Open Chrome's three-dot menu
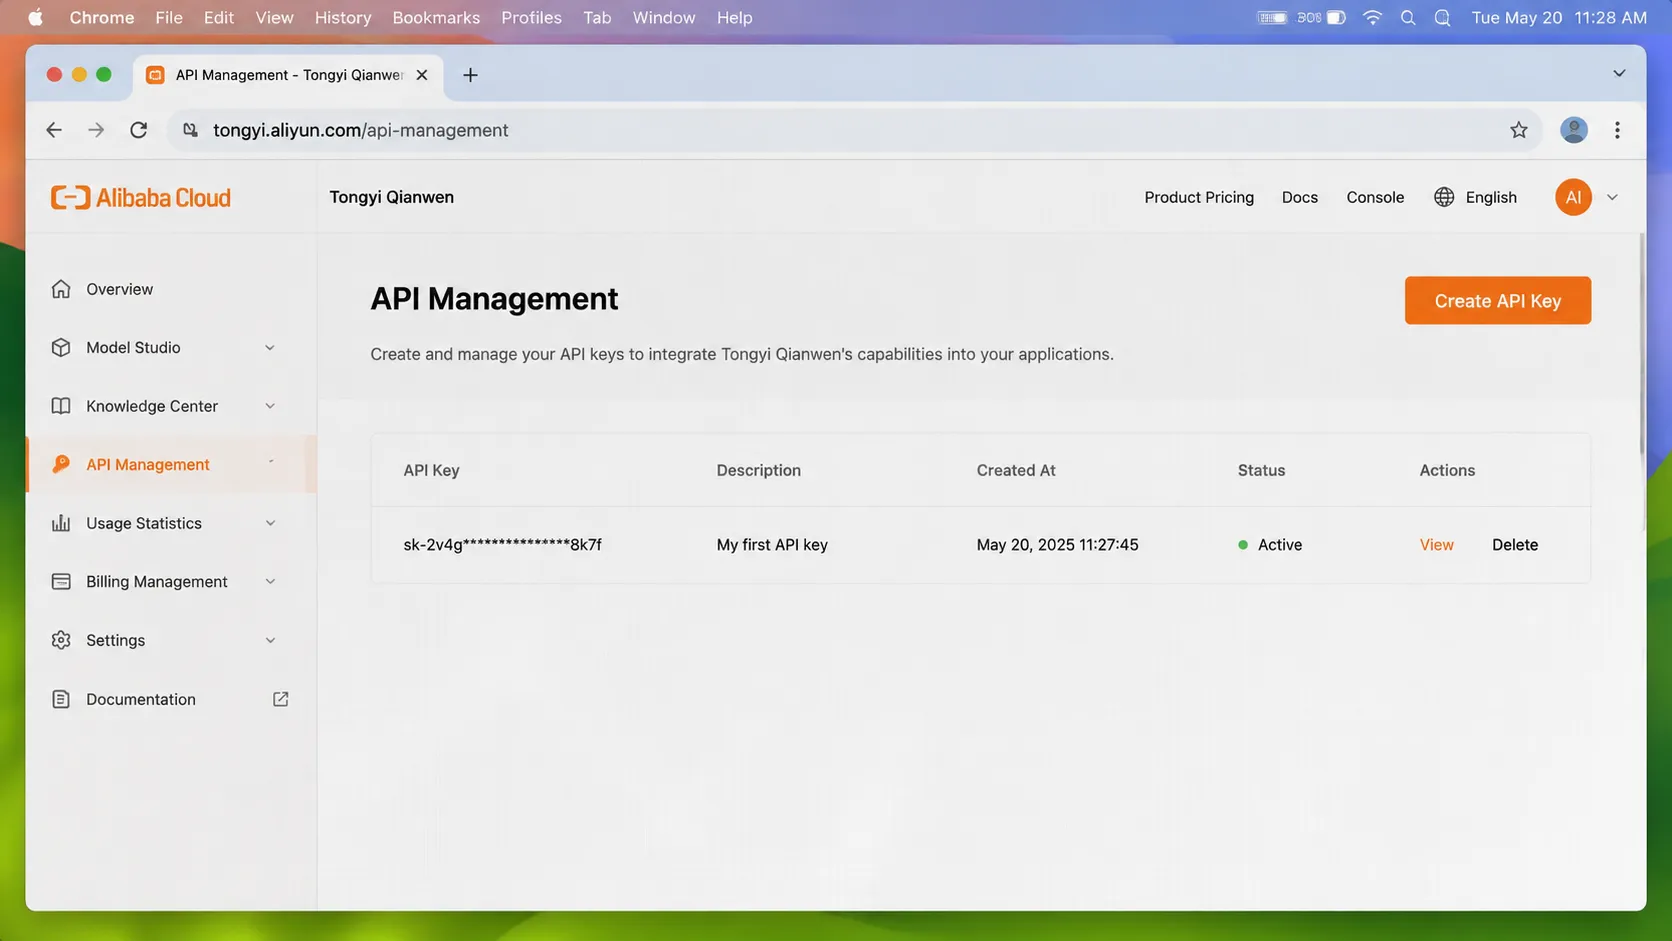 coord(1617,130)
